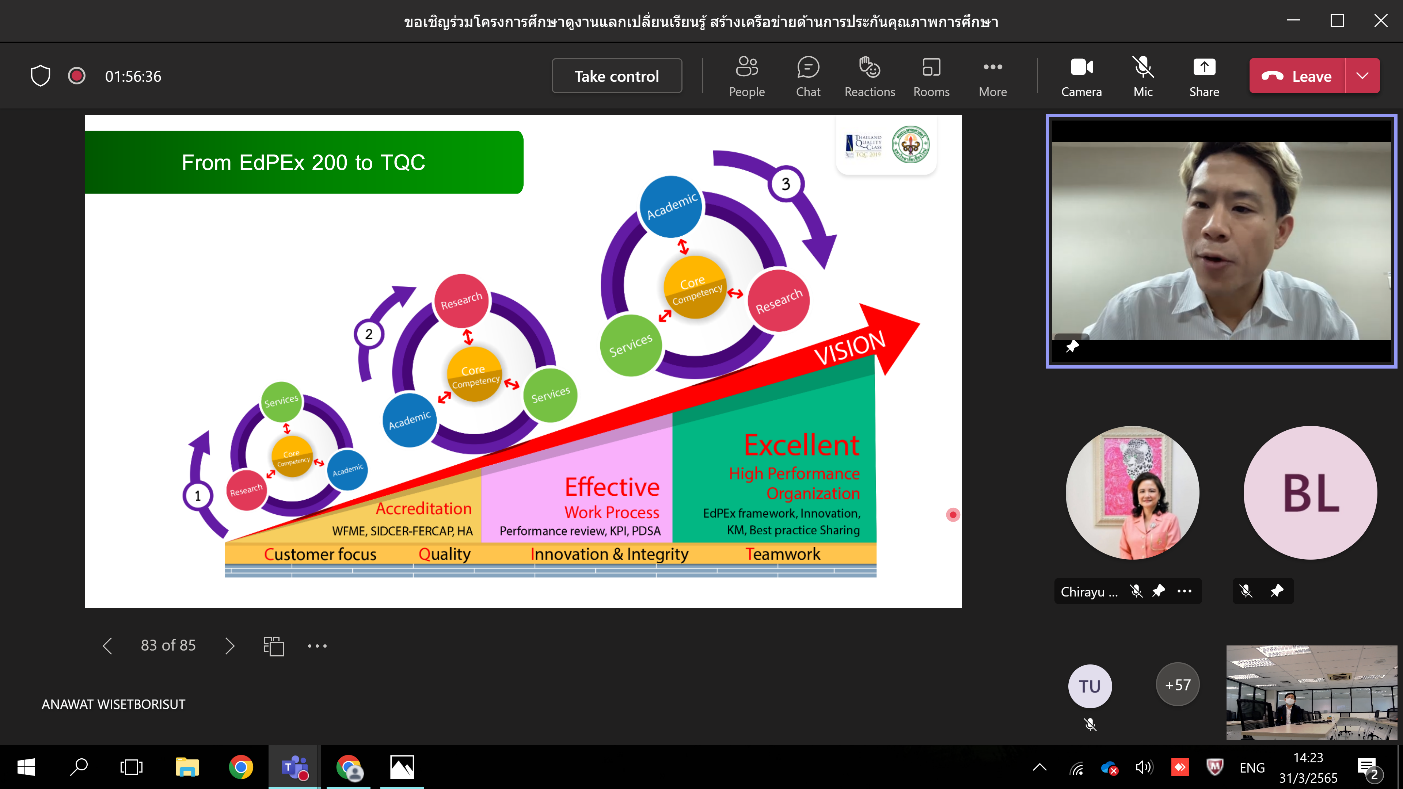Screen dimensions: 1403x789
Task: Open the Rooms breakout panel
Action: [931, 76]
